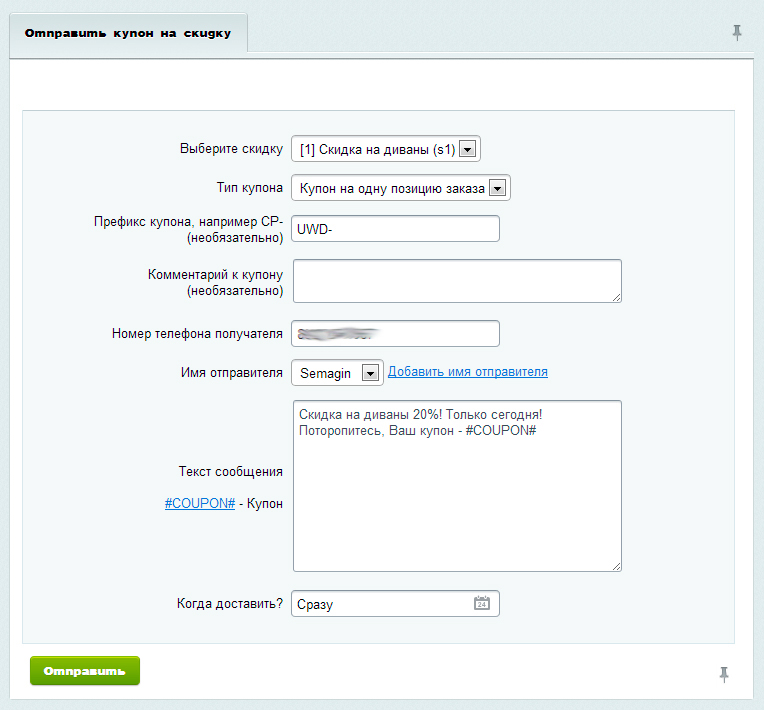
Task: Open the calendar picker in delivery field
Action: [481, 604]
